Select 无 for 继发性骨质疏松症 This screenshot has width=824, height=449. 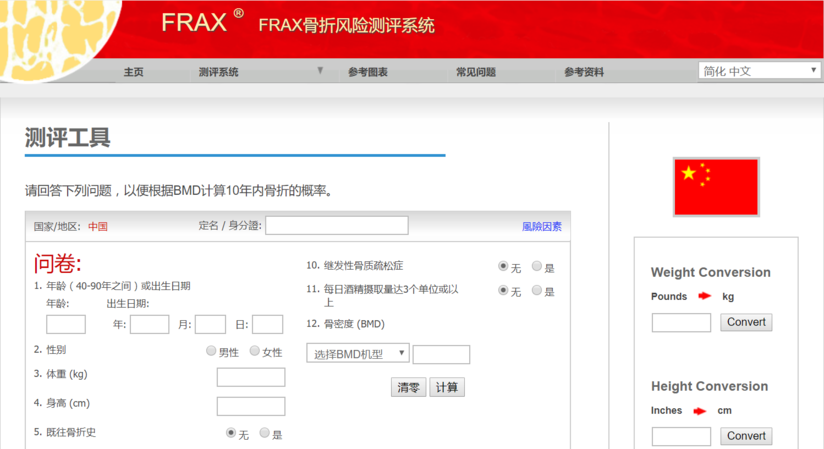pos(503,266)
